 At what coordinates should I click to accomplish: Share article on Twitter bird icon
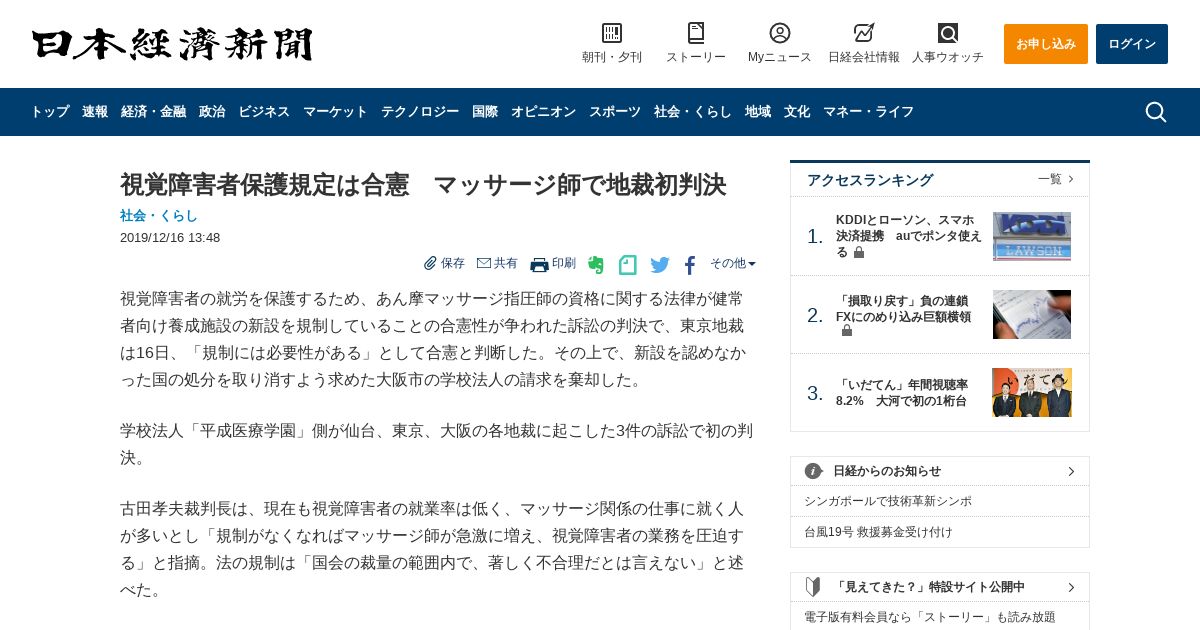[x=660, y=265]
